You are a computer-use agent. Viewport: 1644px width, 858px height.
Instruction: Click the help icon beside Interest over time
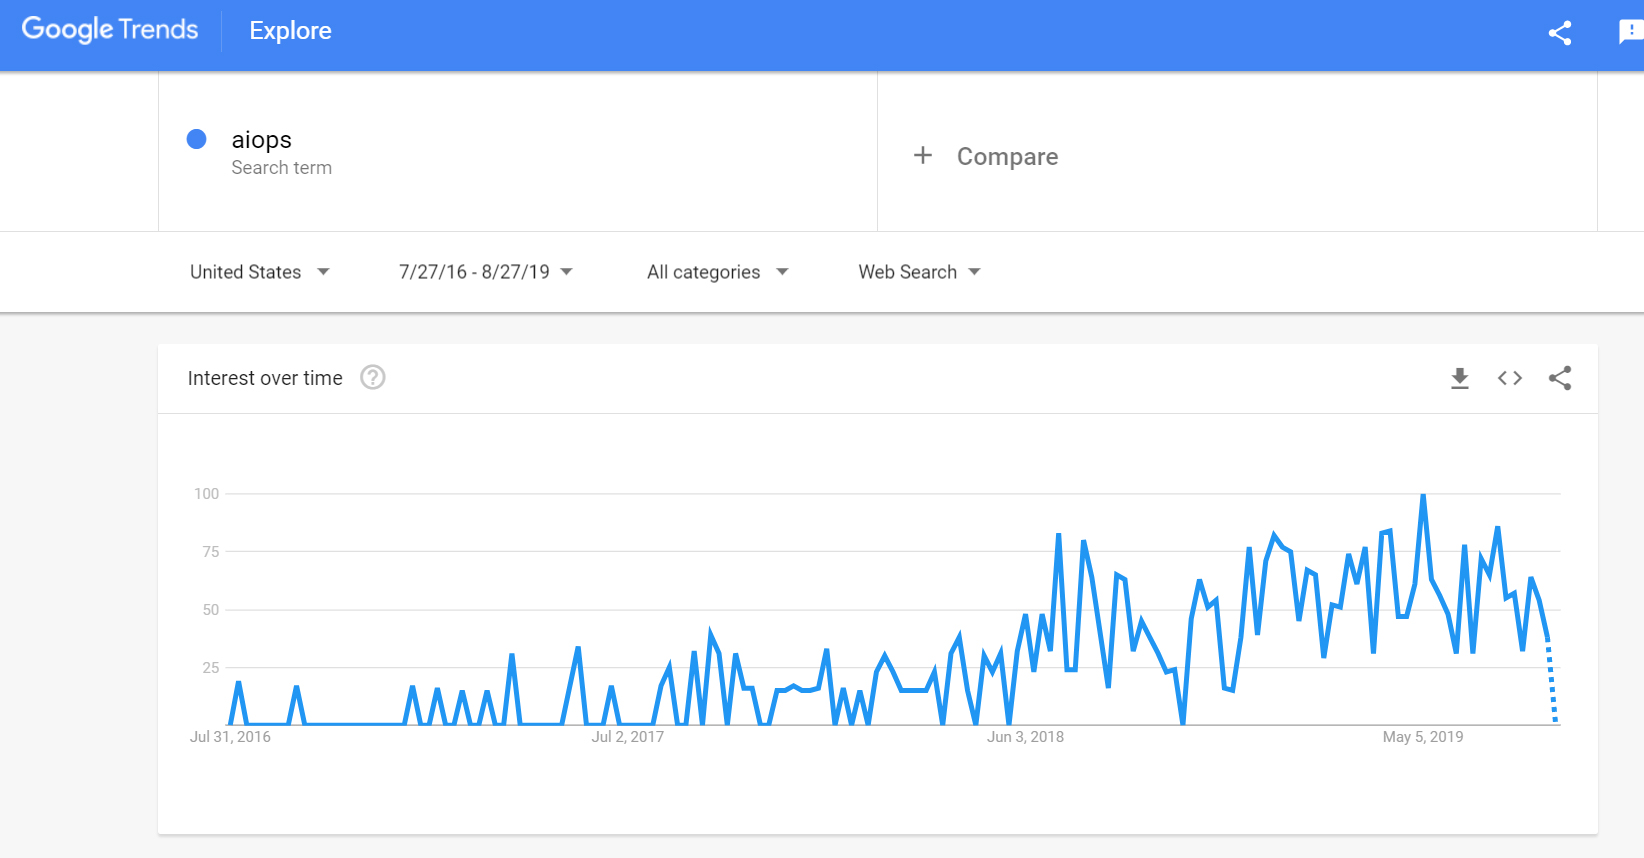point(373,378)
